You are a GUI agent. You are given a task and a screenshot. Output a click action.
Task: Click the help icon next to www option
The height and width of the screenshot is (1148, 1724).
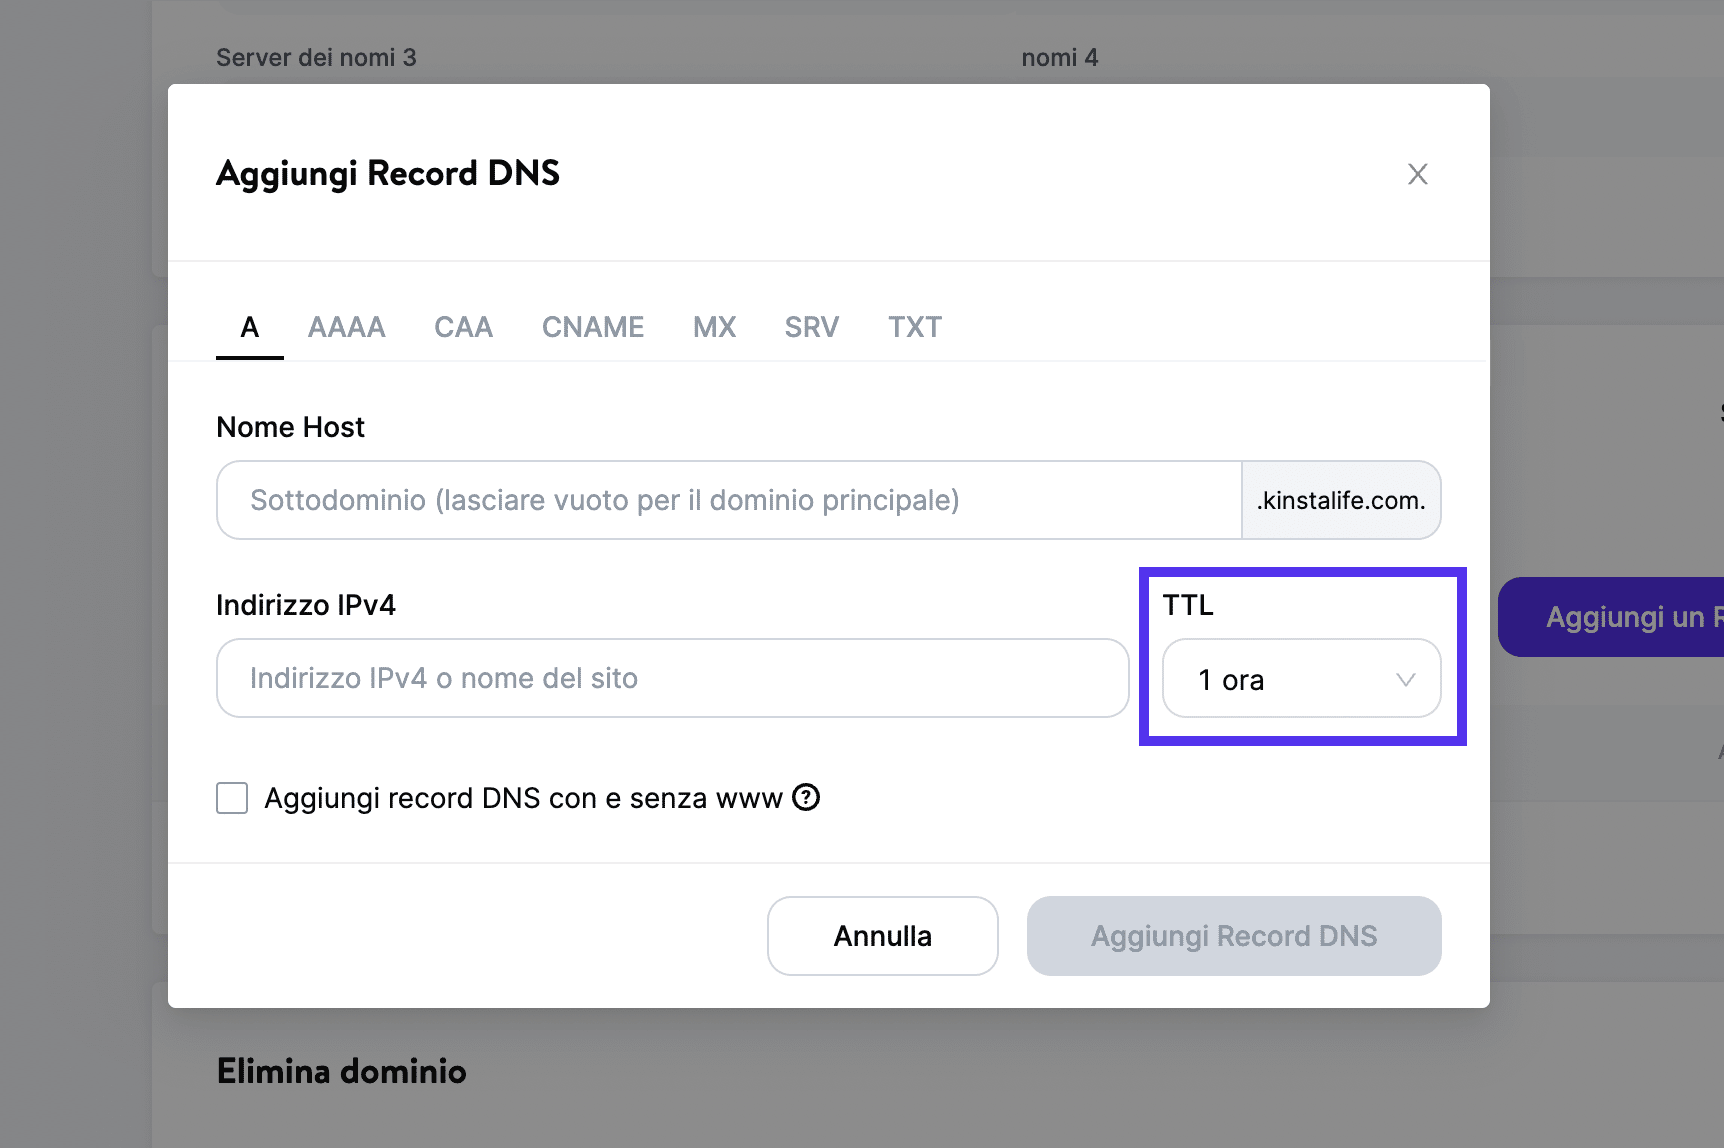pos(806,797)
